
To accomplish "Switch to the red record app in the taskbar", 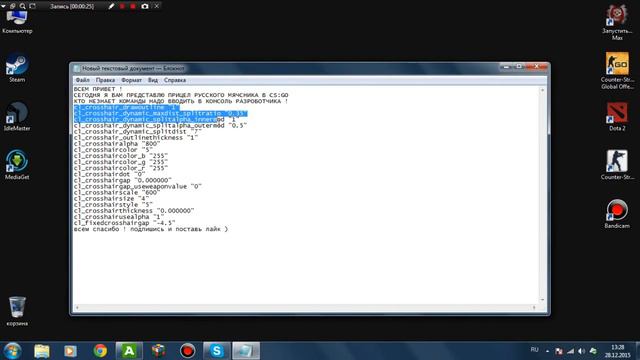I will pos(188,351).
